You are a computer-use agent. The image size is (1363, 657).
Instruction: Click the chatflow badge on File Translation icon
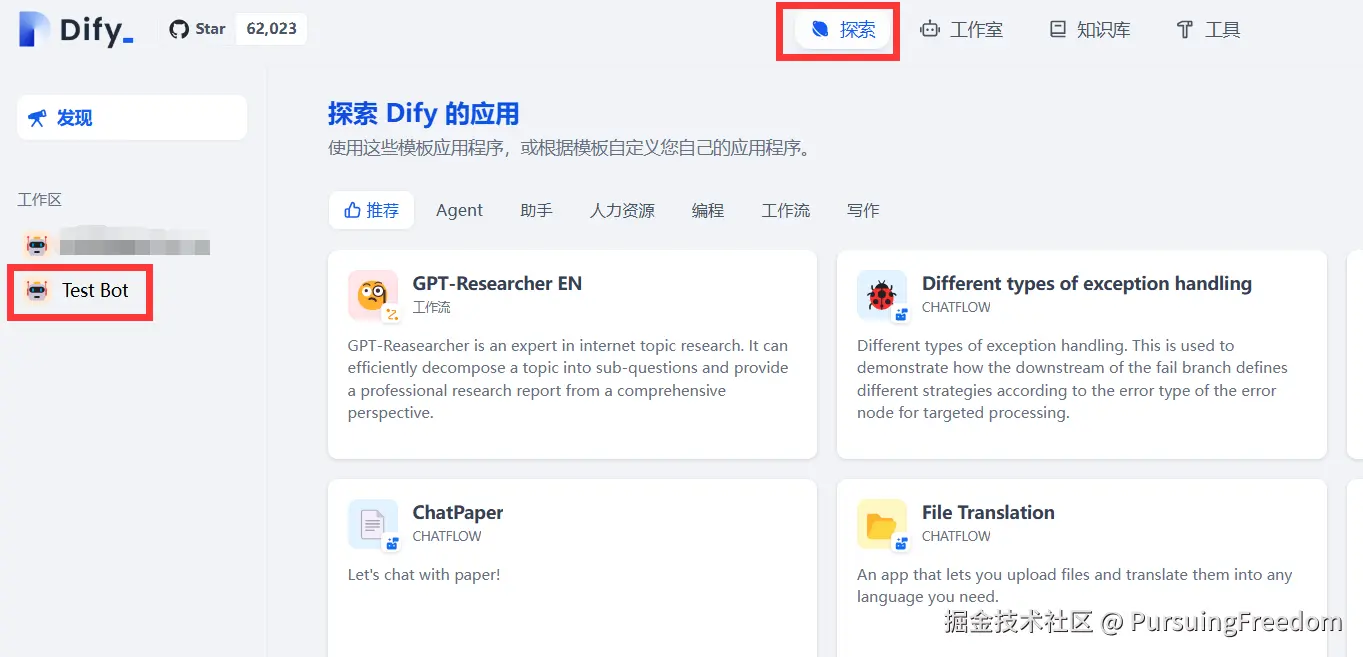[901, 543]
